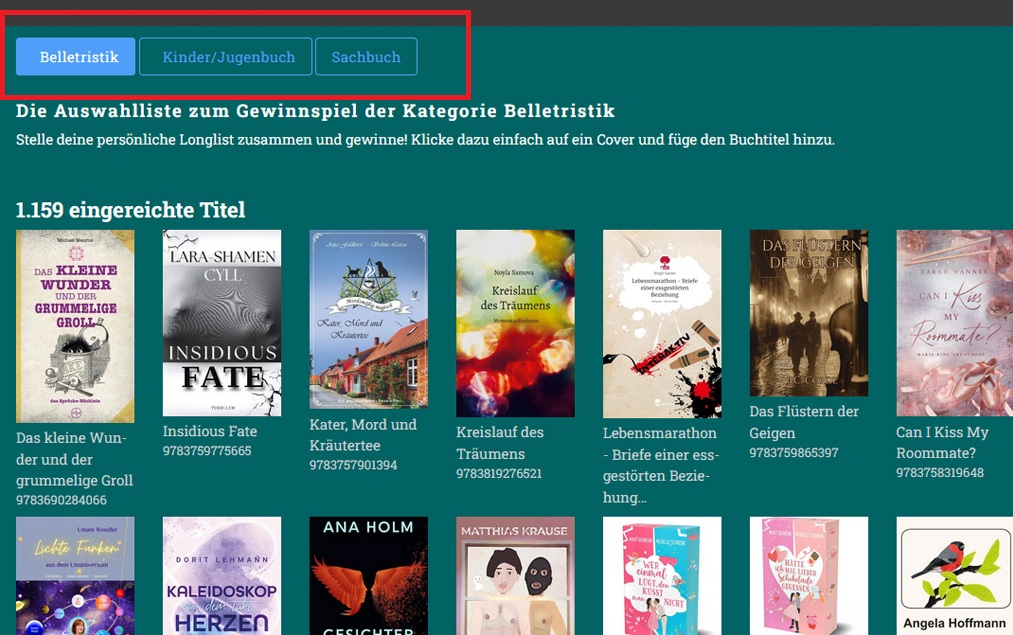Screen dimensions: 1013x635
Task: Open the Lebensmarathon book cover
Action: (x=662, y=324)
